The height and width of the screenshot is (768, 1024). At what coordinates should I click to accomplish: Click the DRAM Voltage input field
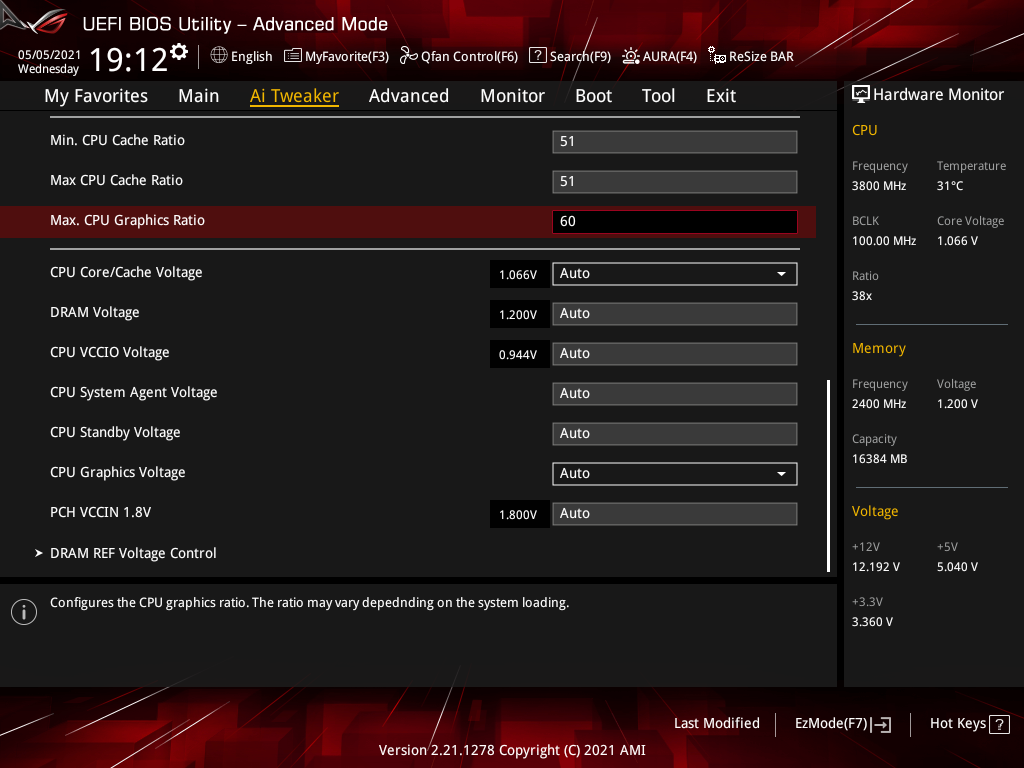[x=674, y=314]
